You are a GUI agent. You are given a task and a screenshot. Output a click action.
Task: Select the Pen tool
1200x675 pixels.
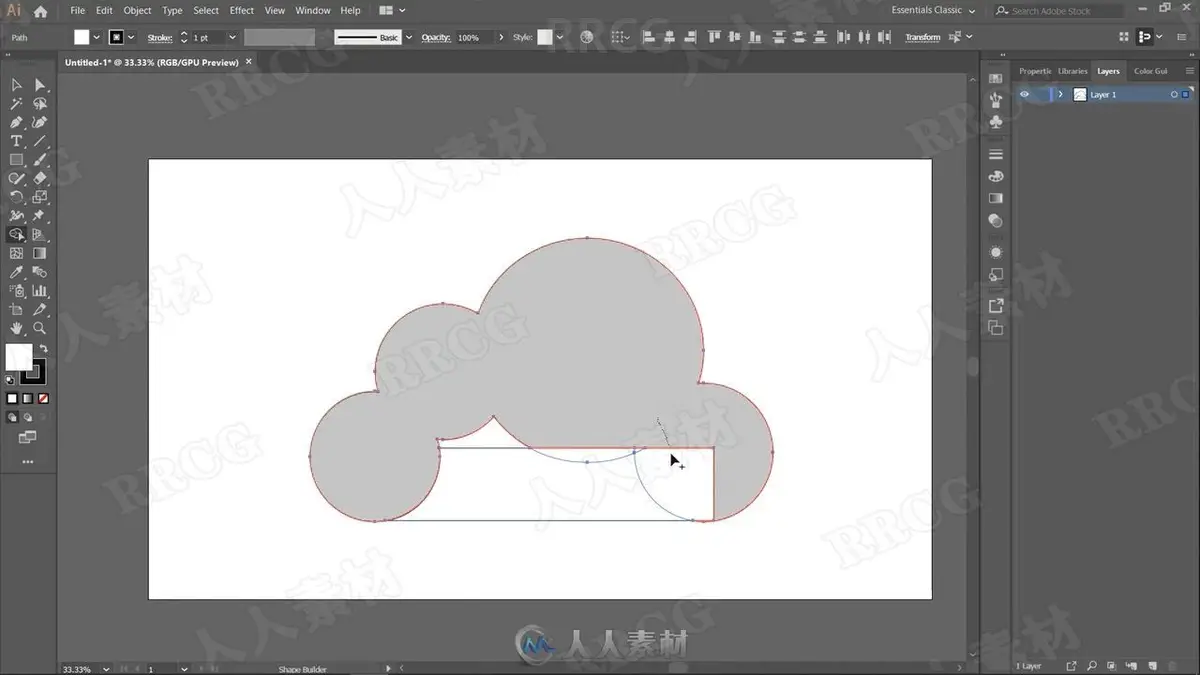click(x=17, y=123)
